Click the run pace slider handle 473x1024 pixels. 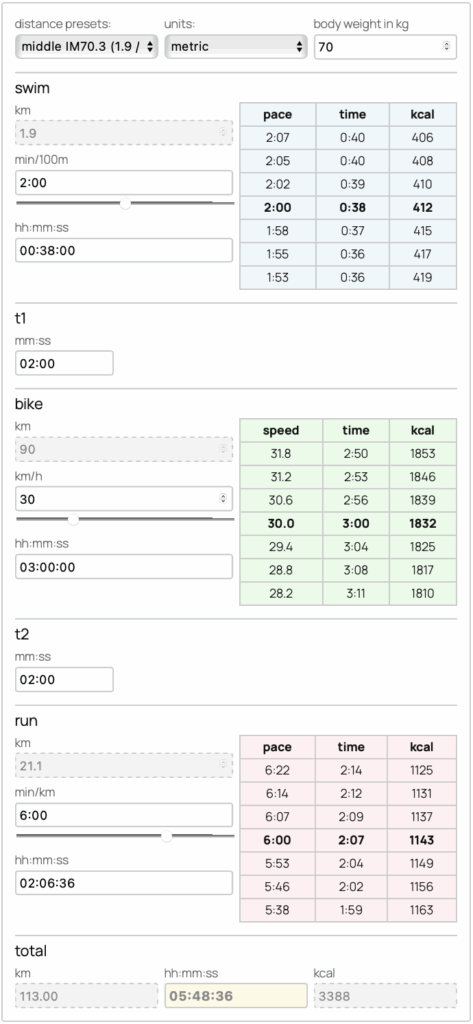[x=167, y=836]
